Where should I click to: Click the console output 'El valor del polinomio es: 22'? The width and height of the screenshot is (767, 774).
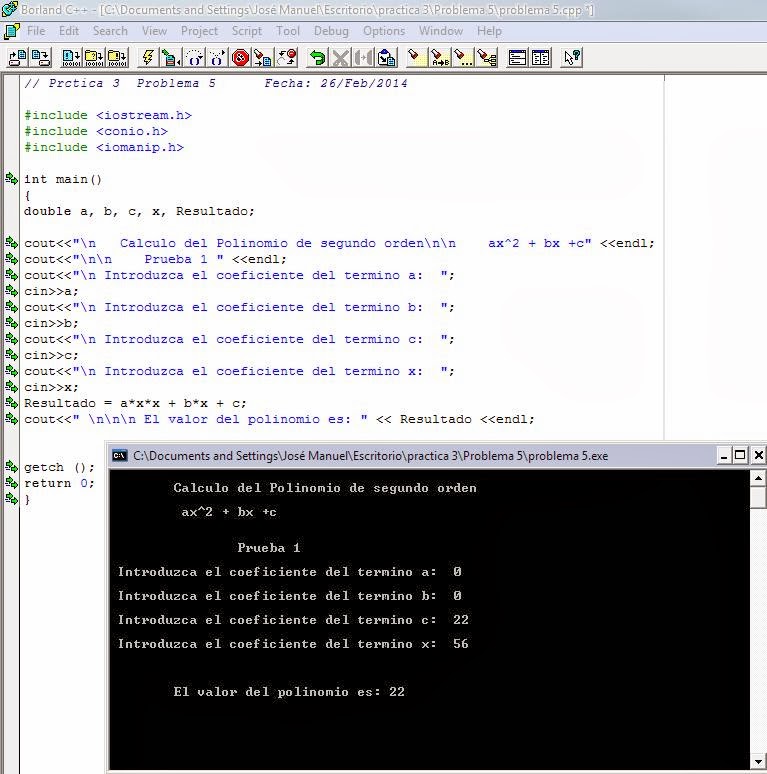[289, 692]
